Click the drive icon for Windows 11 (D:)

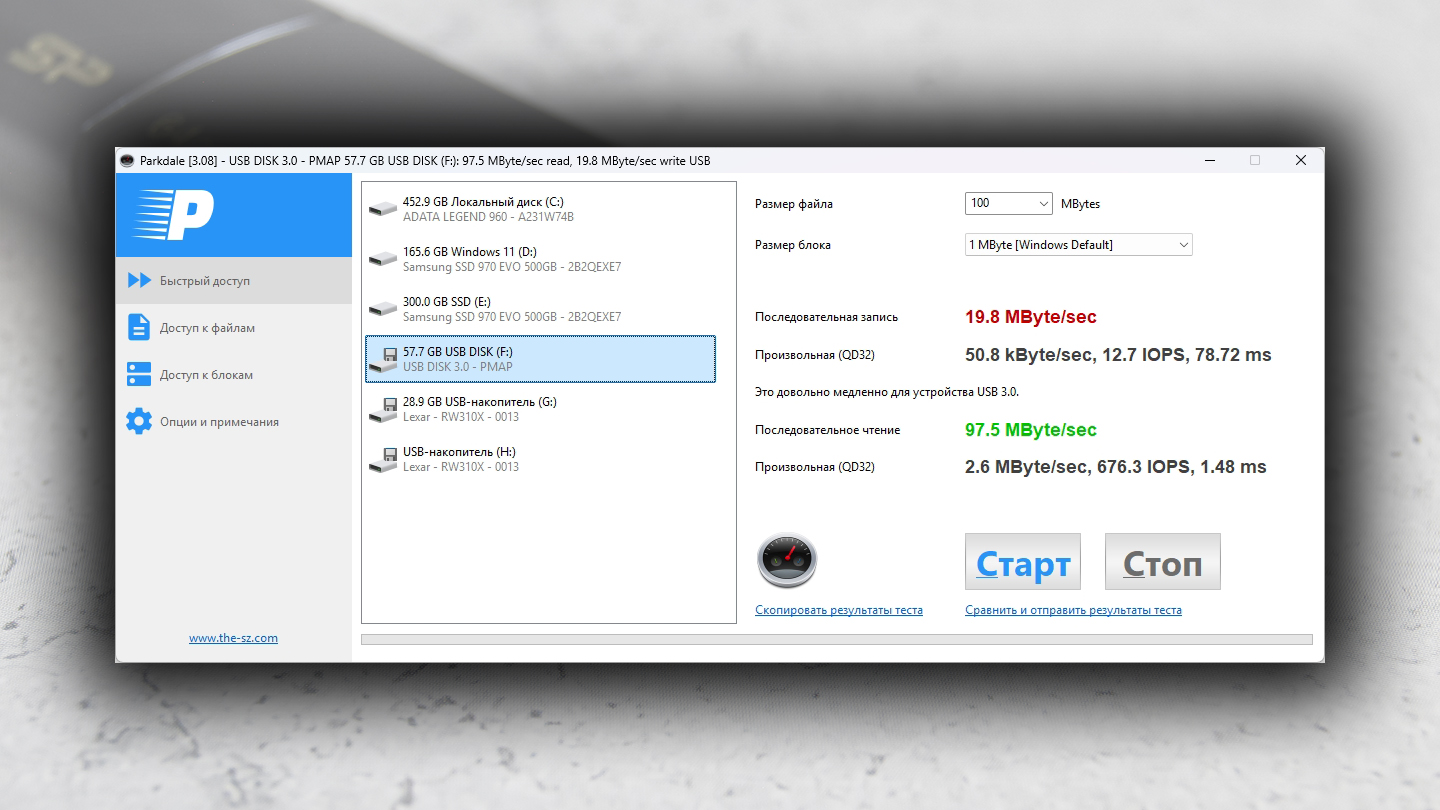pos(382,259)
